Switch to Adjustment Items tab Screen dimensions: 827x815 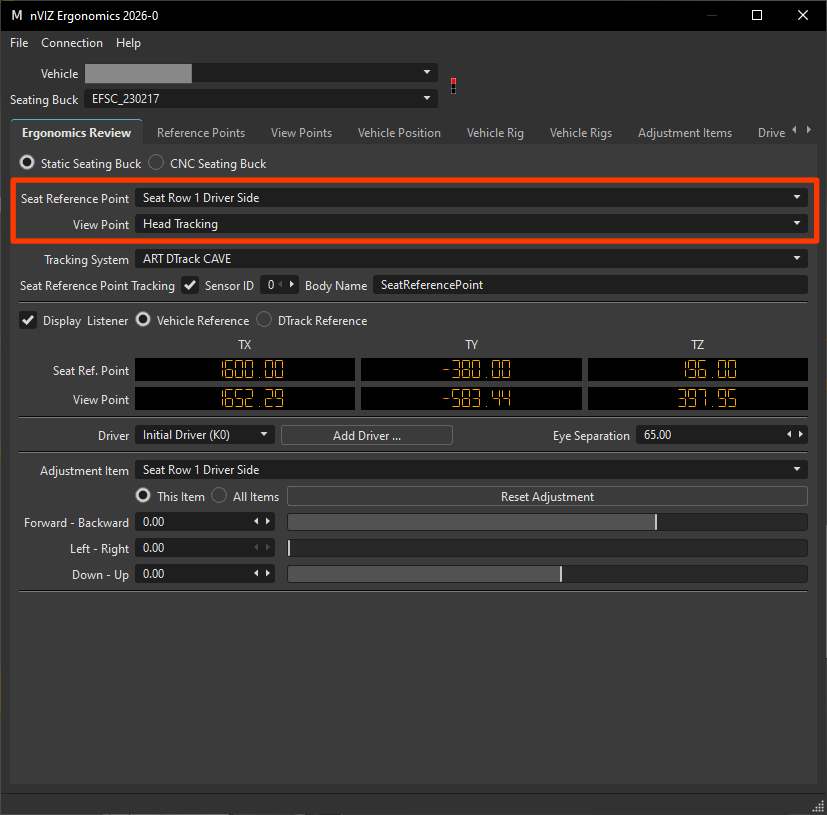pos(685,133)
